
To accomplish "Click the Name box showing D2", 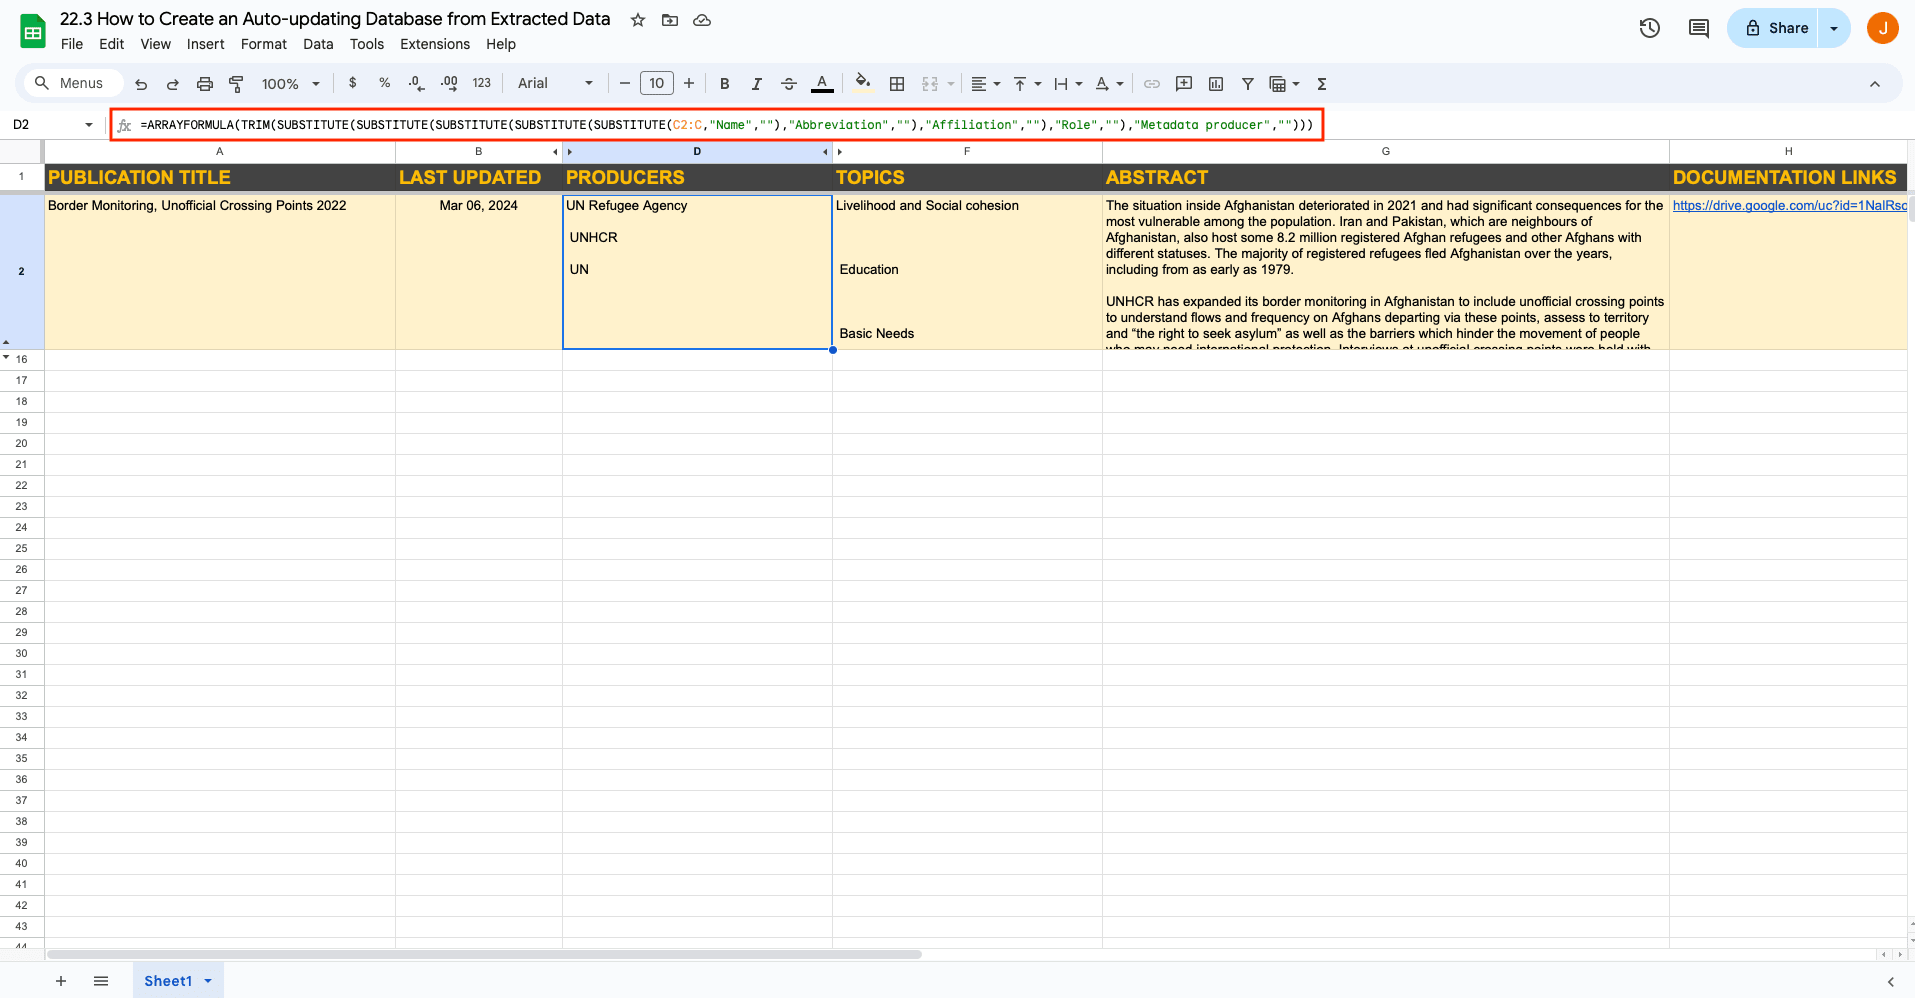I will 52,124.
